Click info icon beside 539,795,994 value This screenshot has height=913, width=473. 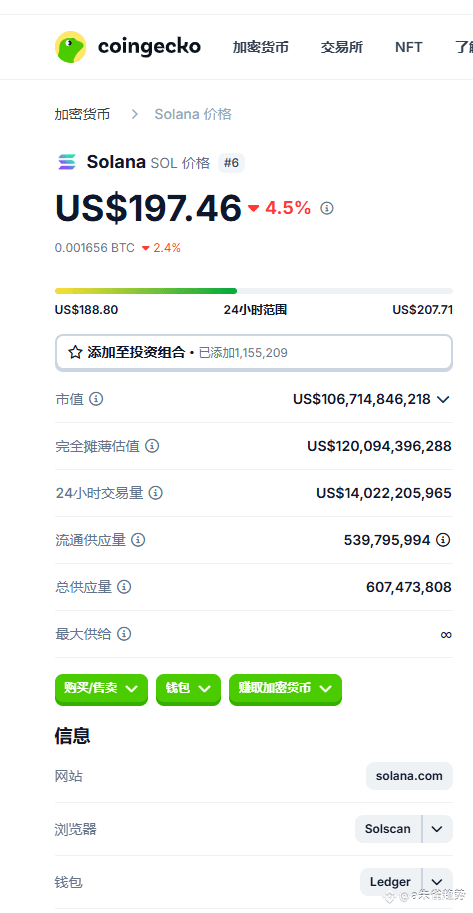[444, 540]
